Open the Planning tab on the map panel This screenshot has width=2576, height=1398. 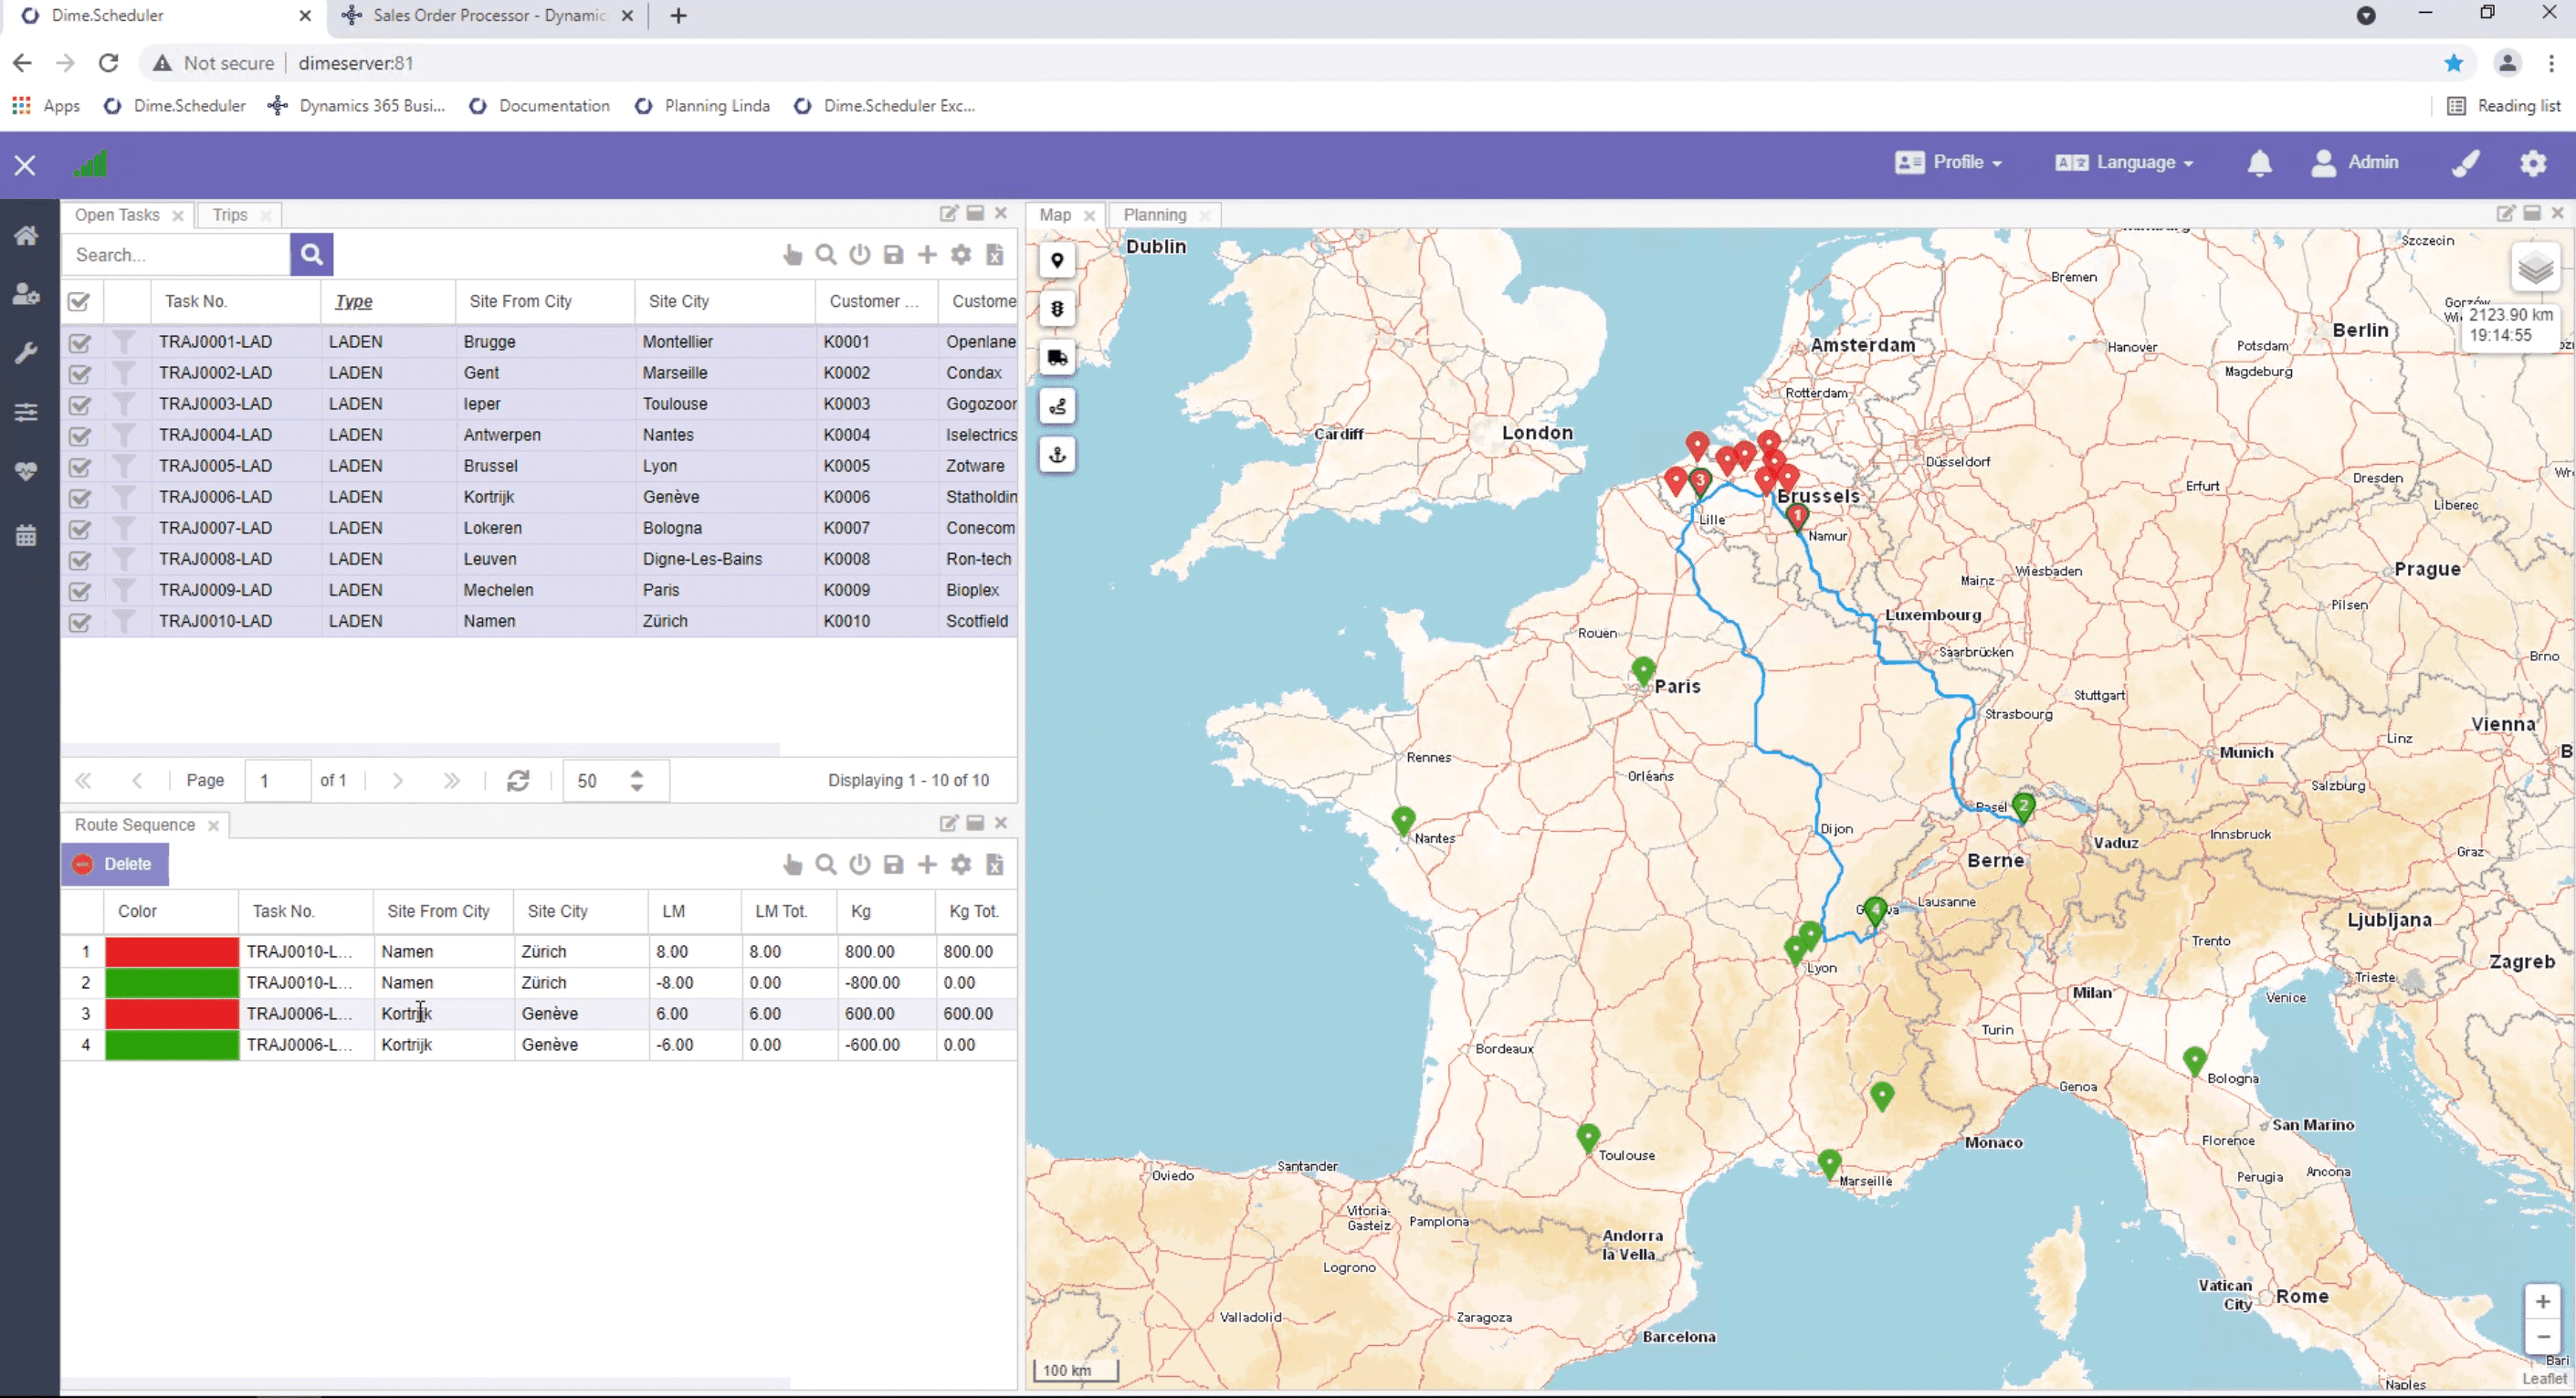[x=1155, y=214]
